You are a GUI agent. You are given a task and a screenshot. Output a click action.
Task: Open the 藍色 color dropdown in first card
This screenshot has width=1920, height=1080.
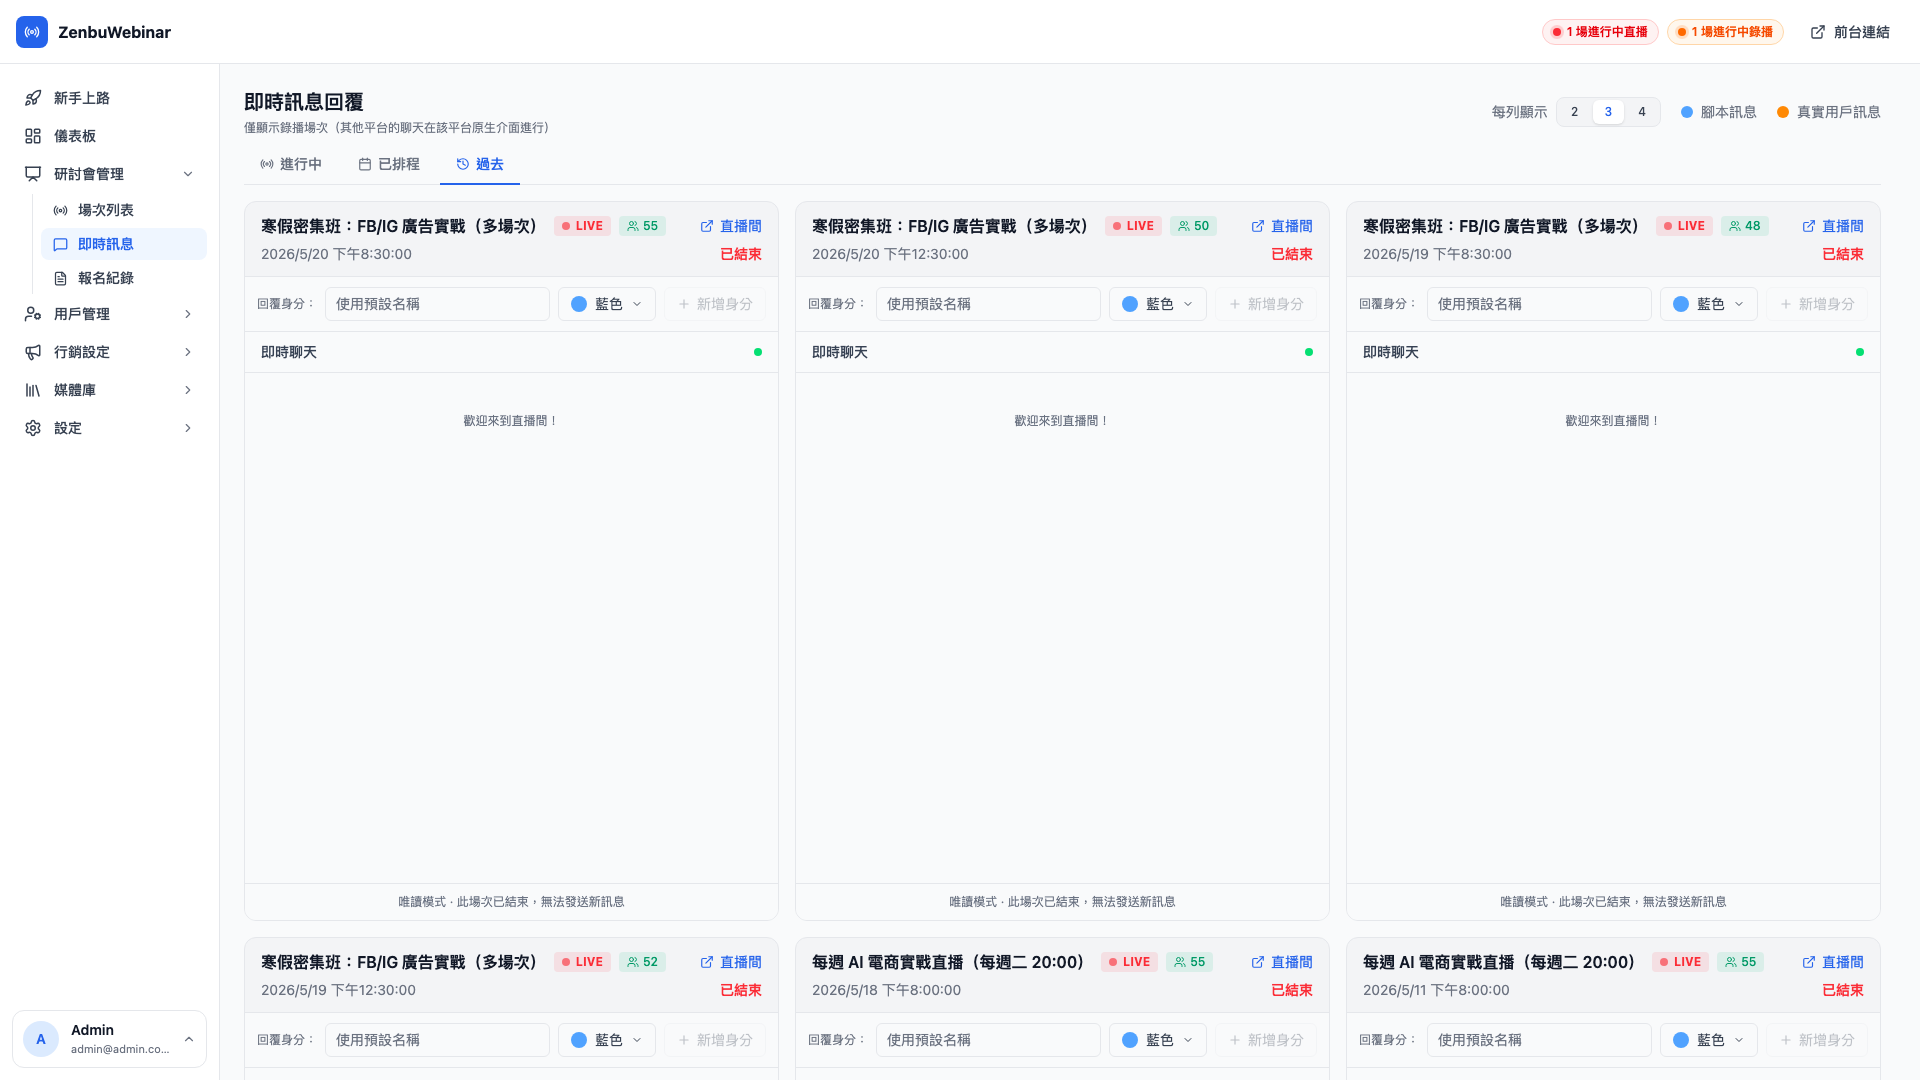coord(606,304)
